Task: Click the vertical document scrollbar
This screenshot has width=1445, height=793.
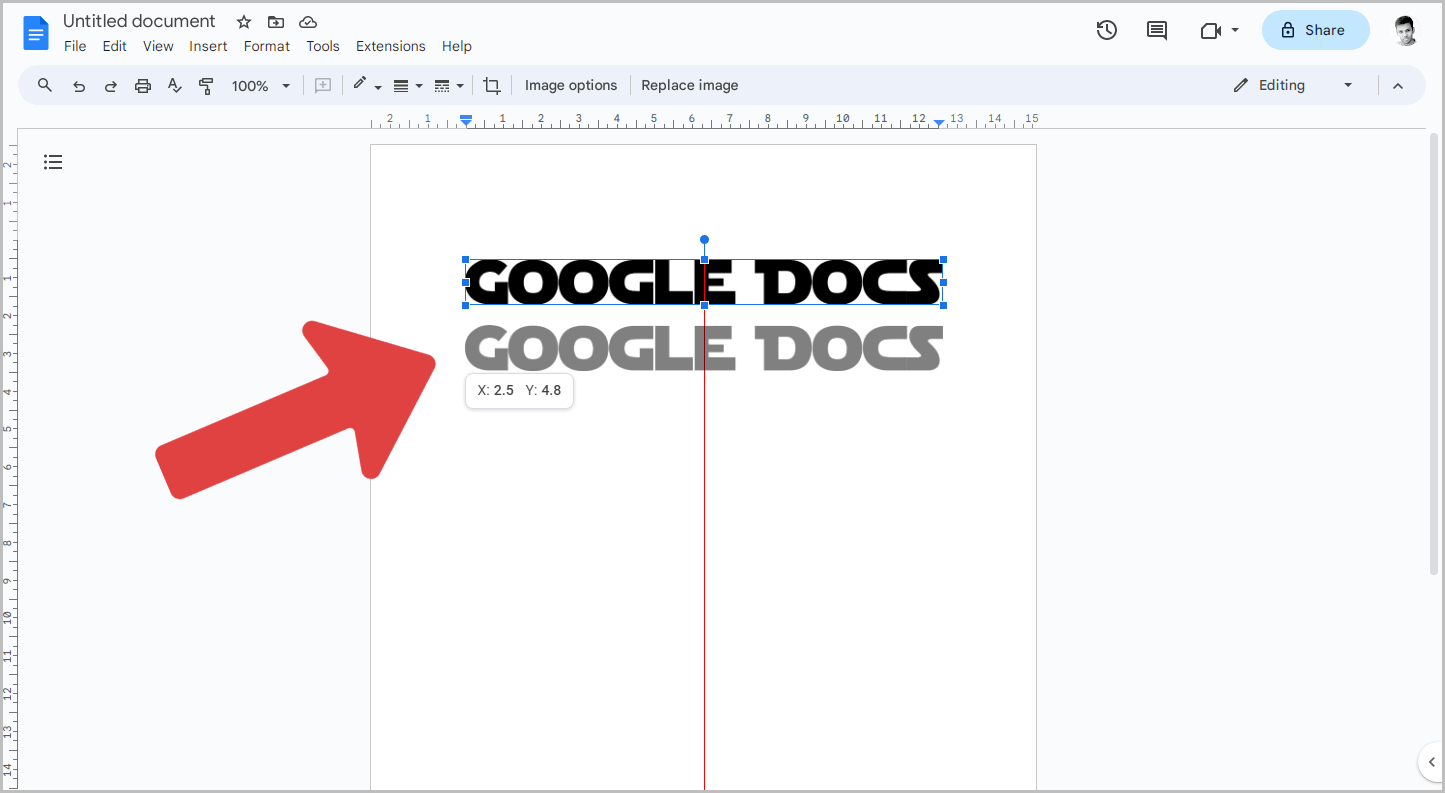Action: (x=1434, y=354)
